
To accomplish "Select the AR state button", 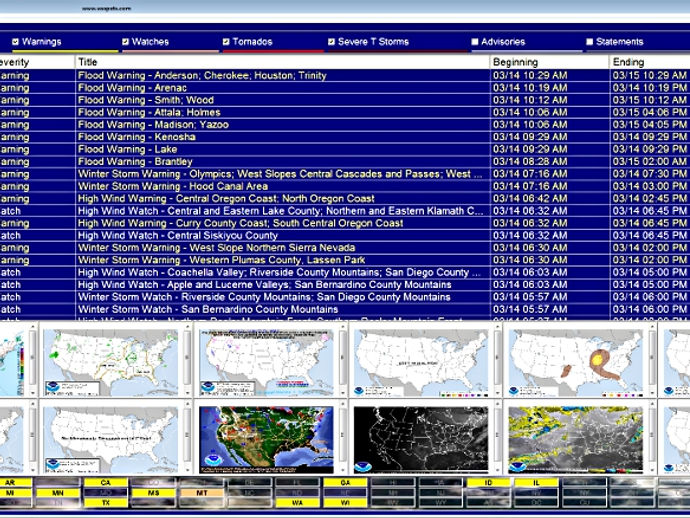I will point(15,482).
